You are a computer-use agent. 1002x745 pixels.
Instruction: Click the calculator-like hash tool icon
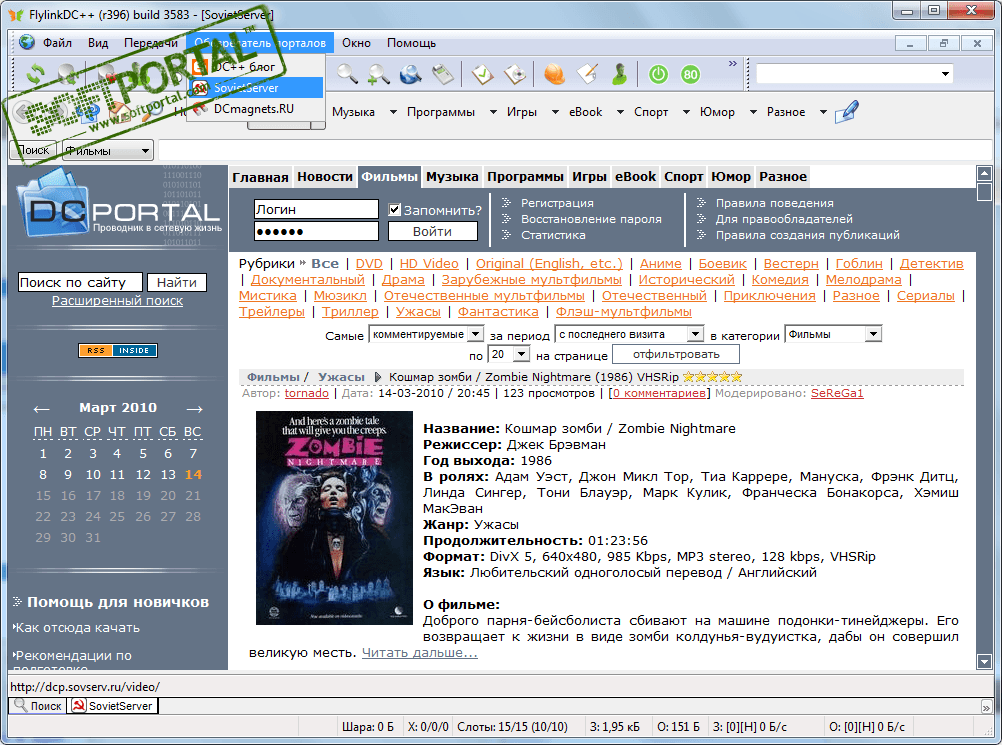(x=442, y=74)
